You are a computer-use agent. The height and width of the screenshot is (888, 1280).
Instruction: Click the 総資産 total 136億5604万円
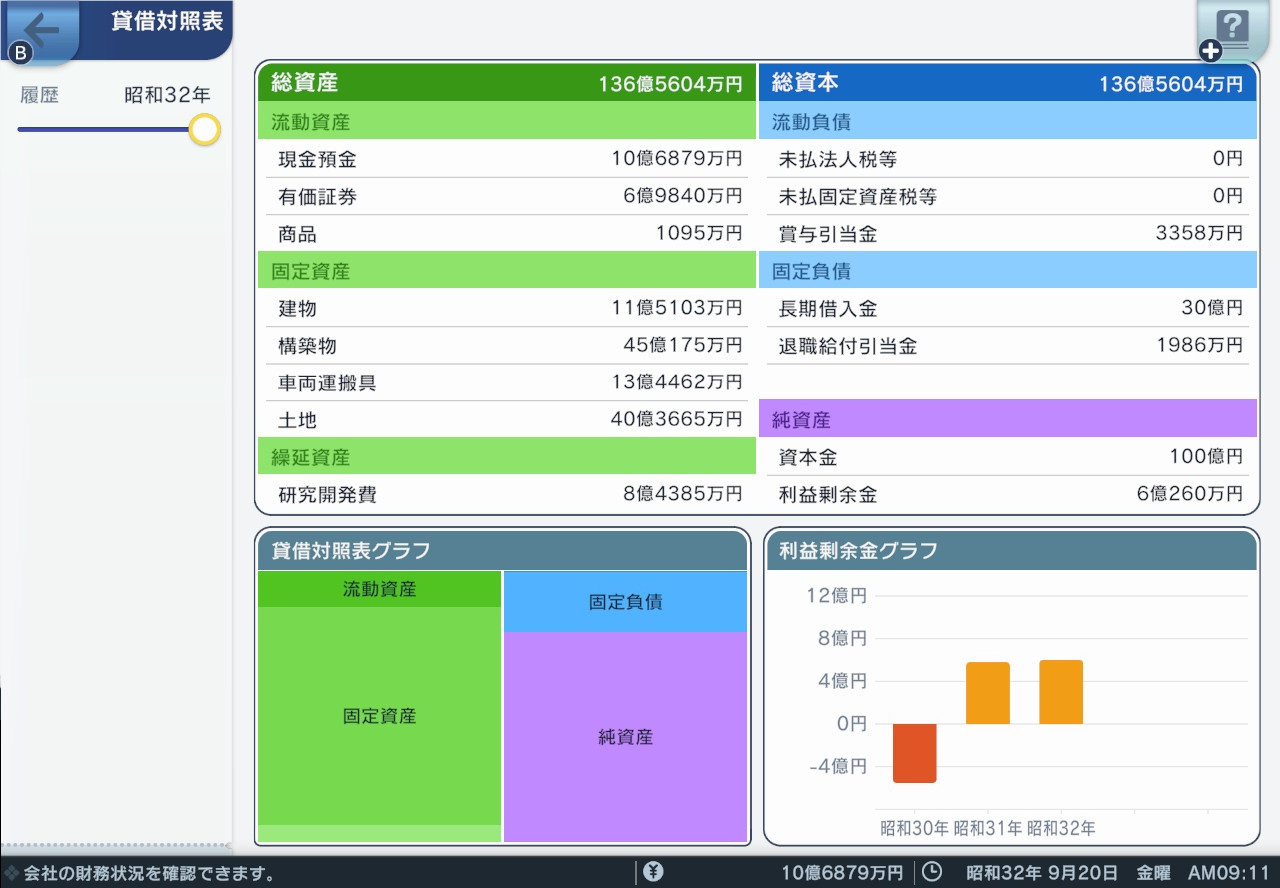click(x=671, y=84)
